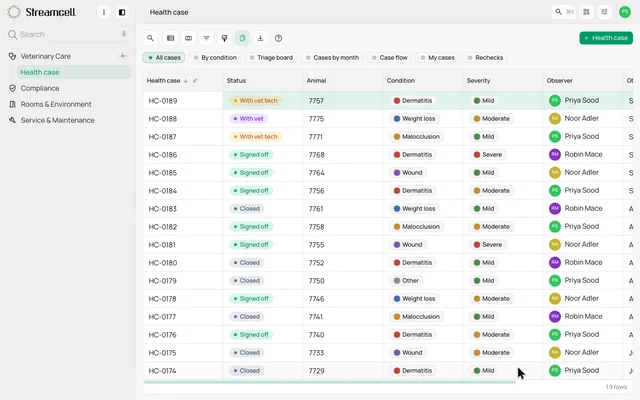640x400 pixels.
Task: Select Health case in the sidebar
Action: [73, 72]
